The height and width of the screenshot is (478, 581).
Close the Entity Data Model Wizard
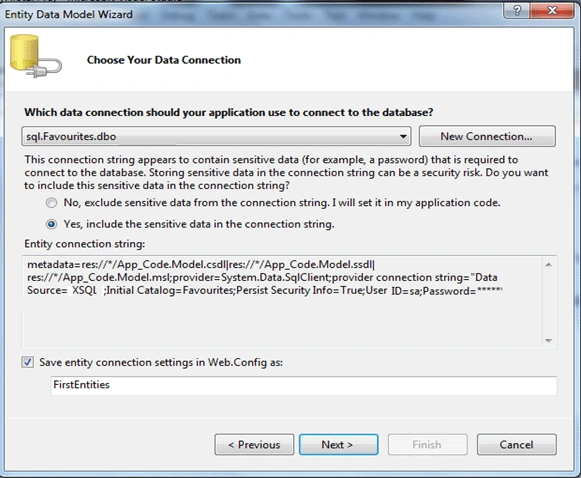552,10
